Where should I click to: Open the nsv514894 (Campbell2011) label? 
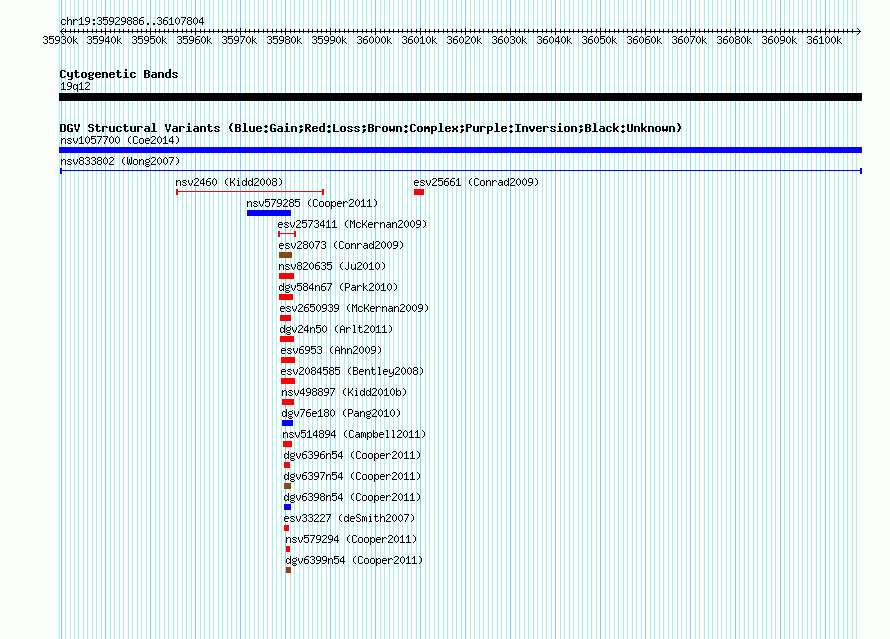coord(354,434)
